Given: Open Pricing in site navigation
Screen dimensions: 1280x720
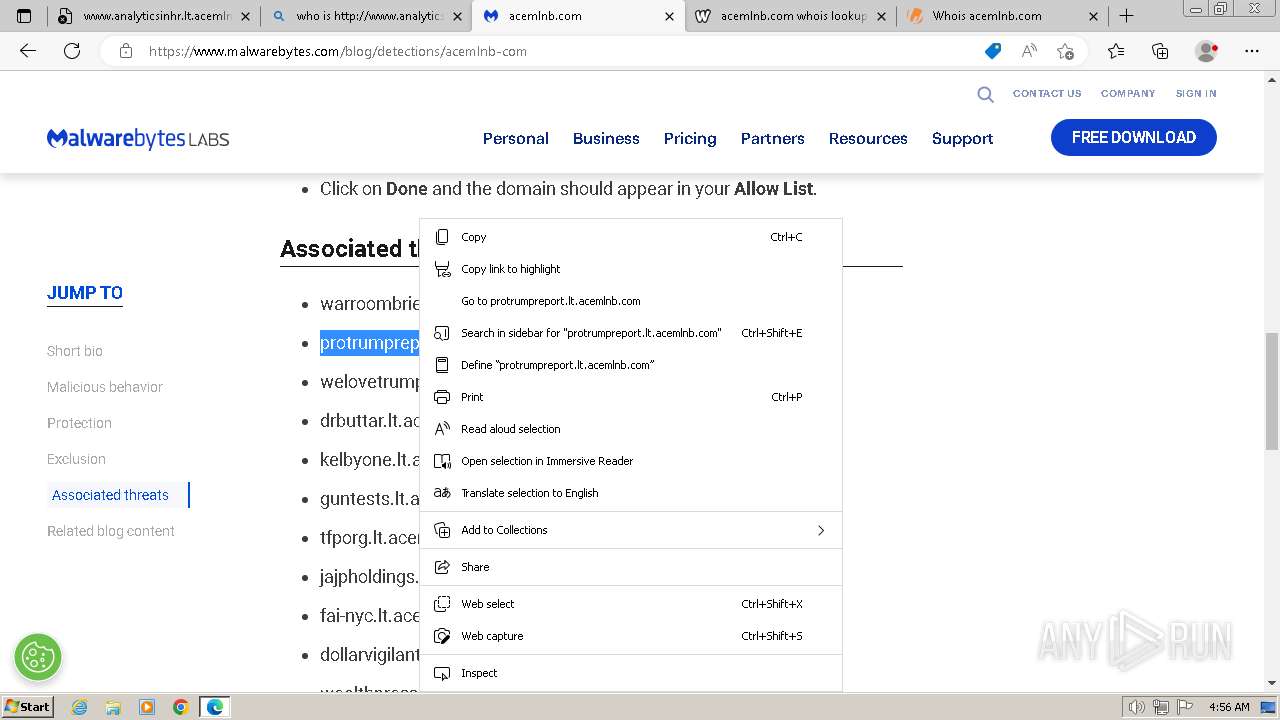Looking at the screenshot, I should tap(690, 139).
